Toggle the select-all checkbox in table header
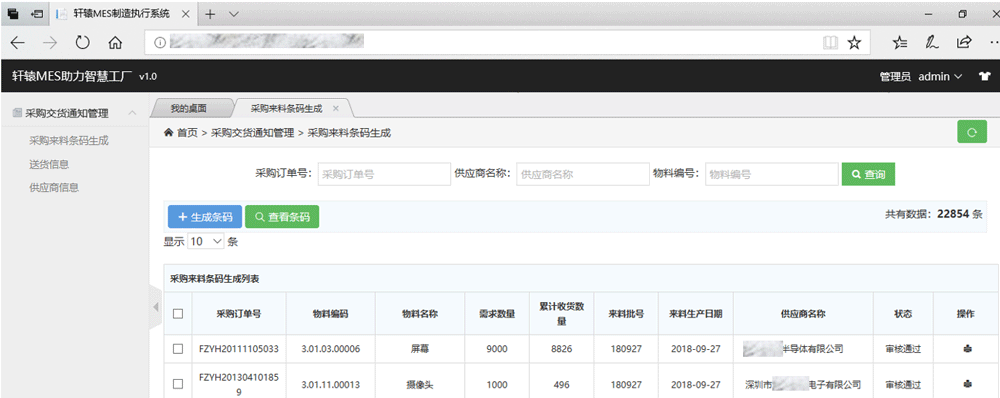 [x=178, y=313]
